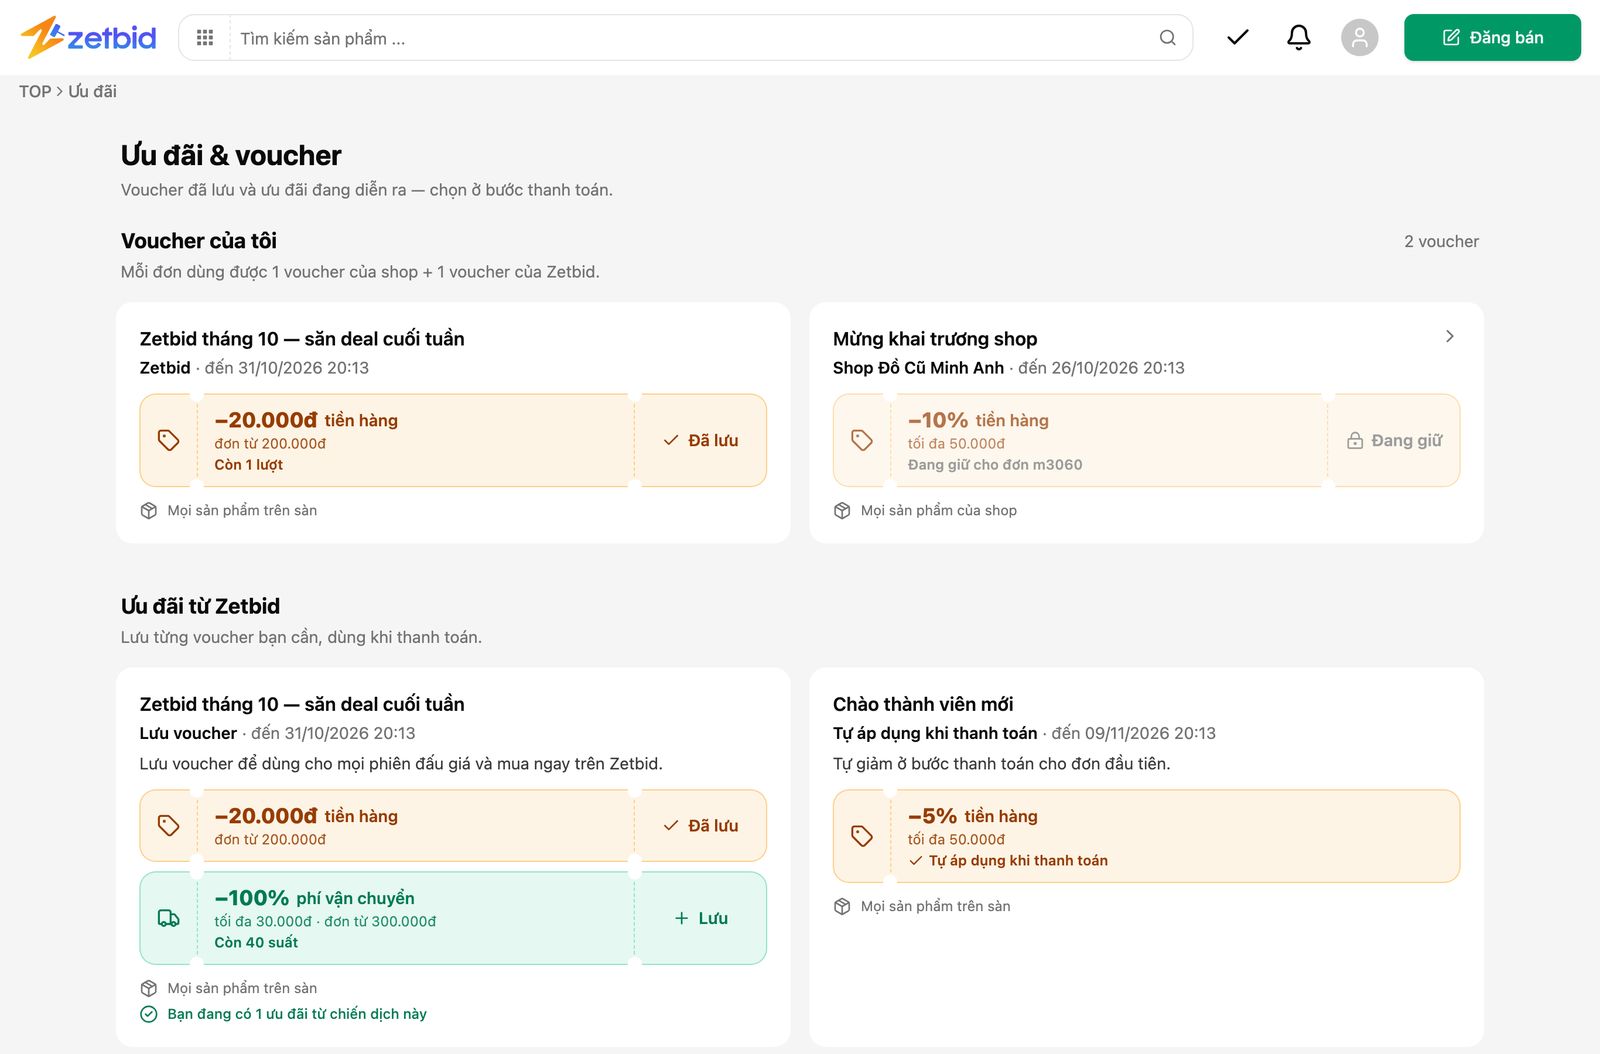Click Còn 1 lượt text
Screen dimensions: 1600x1054
pyautogui.click(x=248, y=464)
